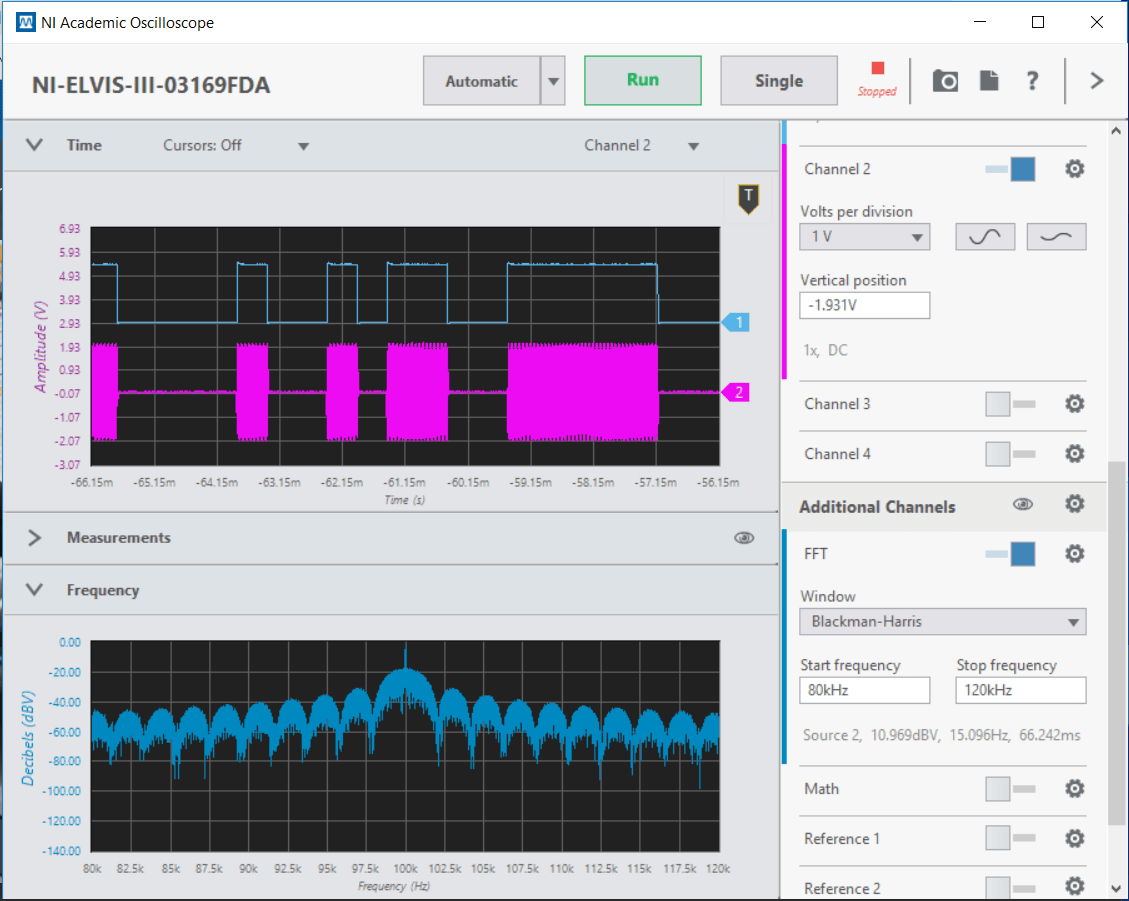Open Volts per division dropdown
Screen dimensions: 1129x901
[864, 237]
